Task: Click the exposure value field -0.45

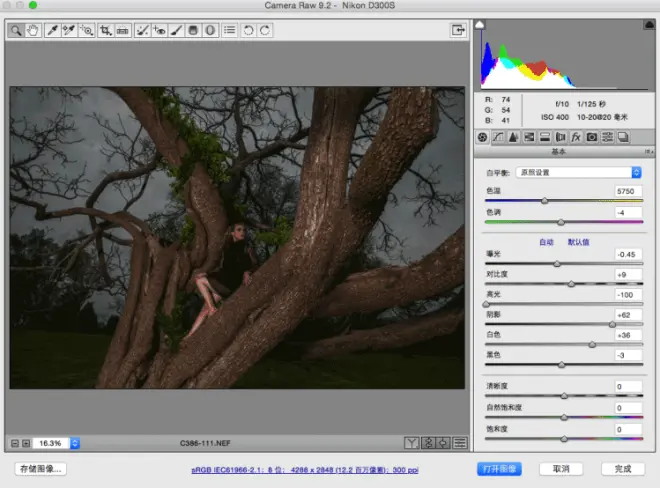Action: coord(628,254)
